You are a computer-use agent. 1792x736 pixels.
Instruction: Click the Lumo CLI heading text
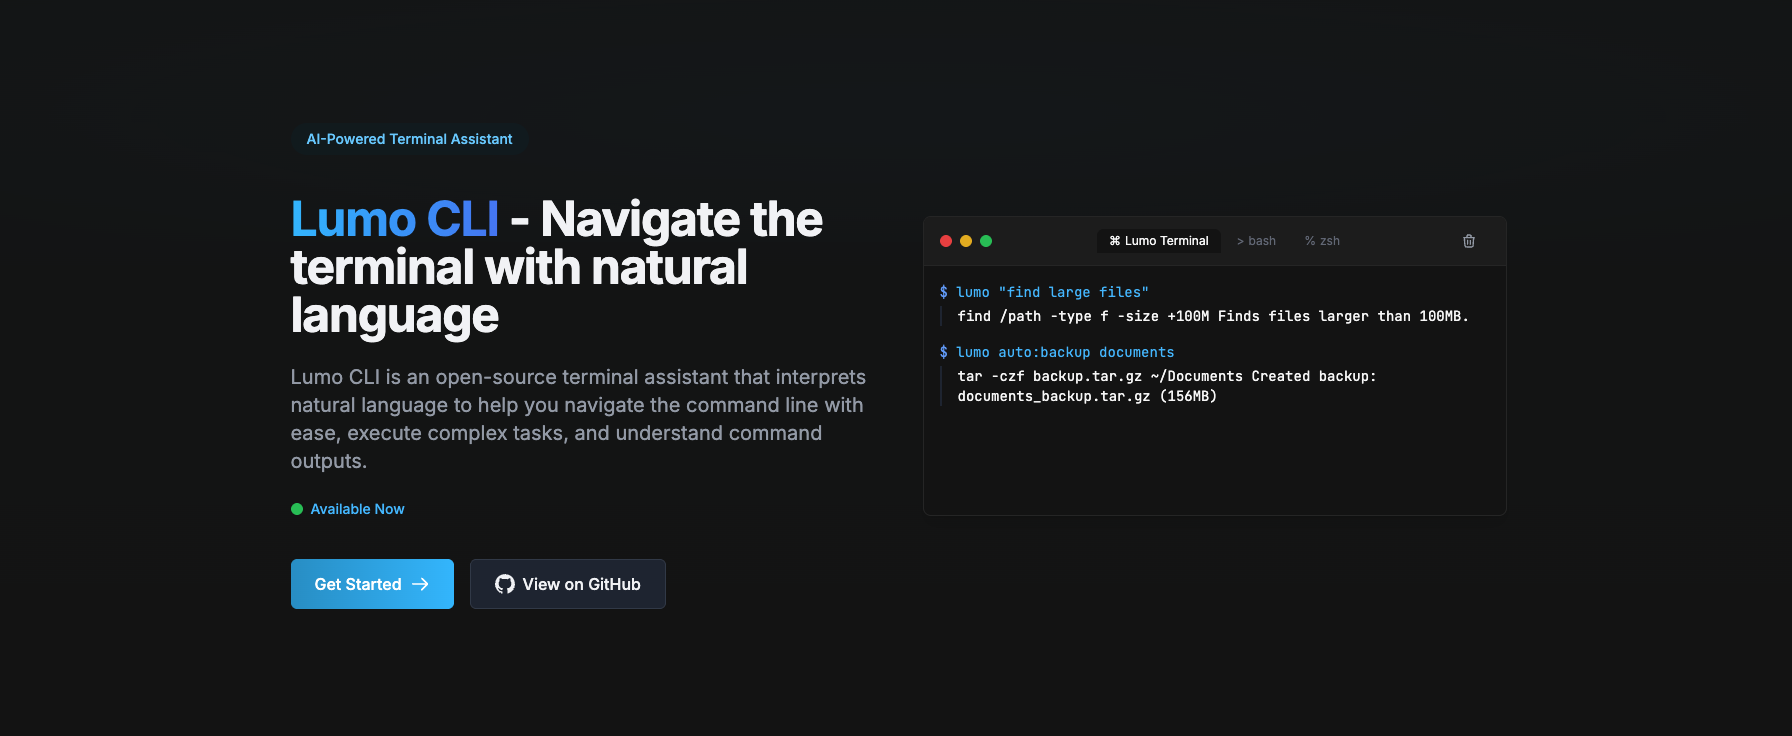click(394, 219)
